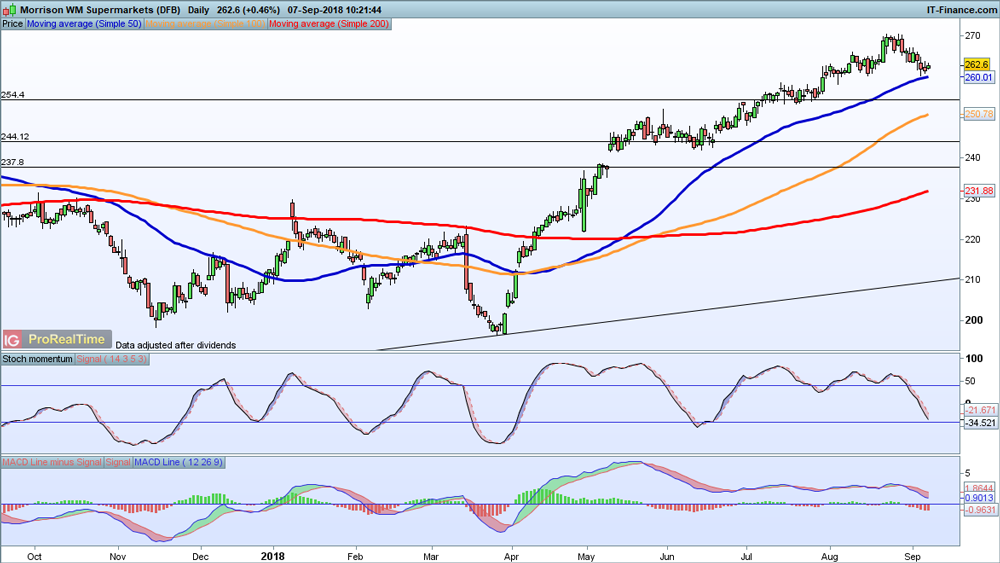Click the 270 price axis label
Image resolution: width=1000 pixels, height=563 pixels.
point(972,36)
